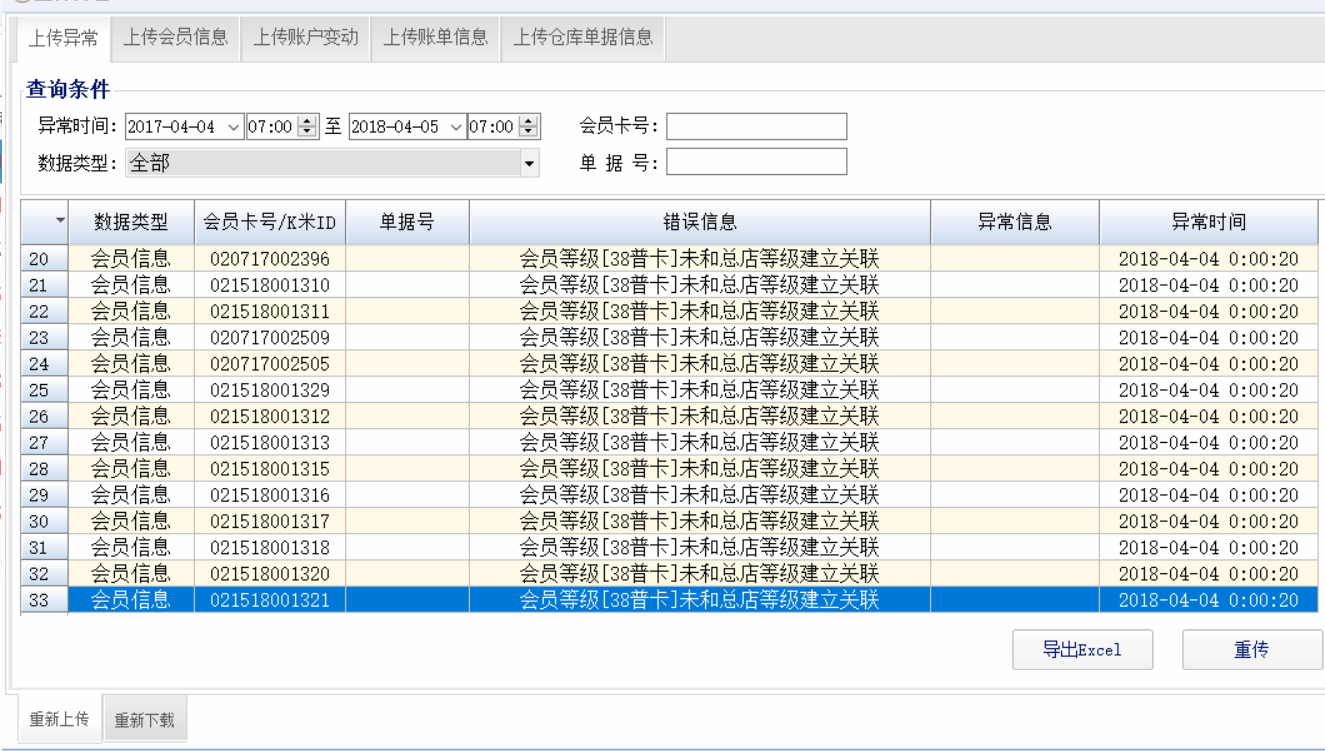This screenshot has width=1325, height=751.
Task: Click the 重传 button
Action: (1252, 650)
